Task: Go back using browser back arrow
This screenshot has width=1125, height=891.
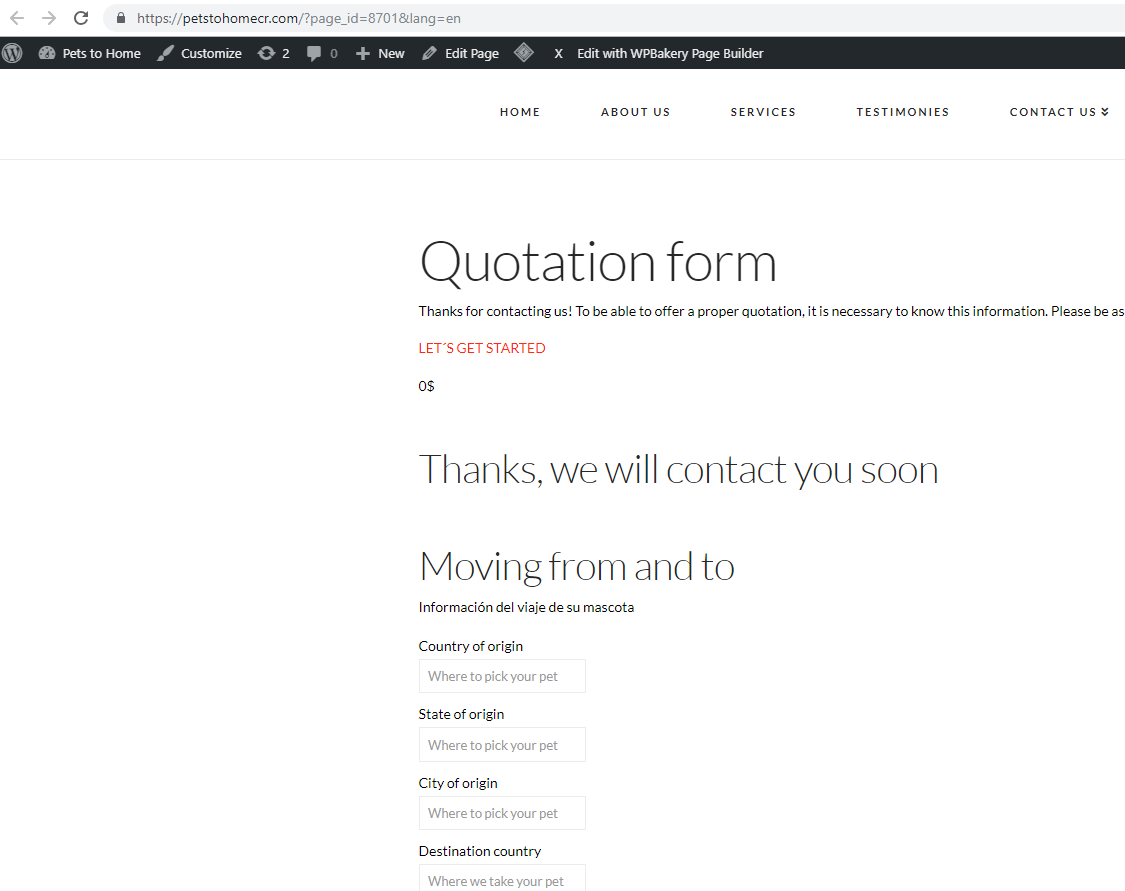Action: 17,18
